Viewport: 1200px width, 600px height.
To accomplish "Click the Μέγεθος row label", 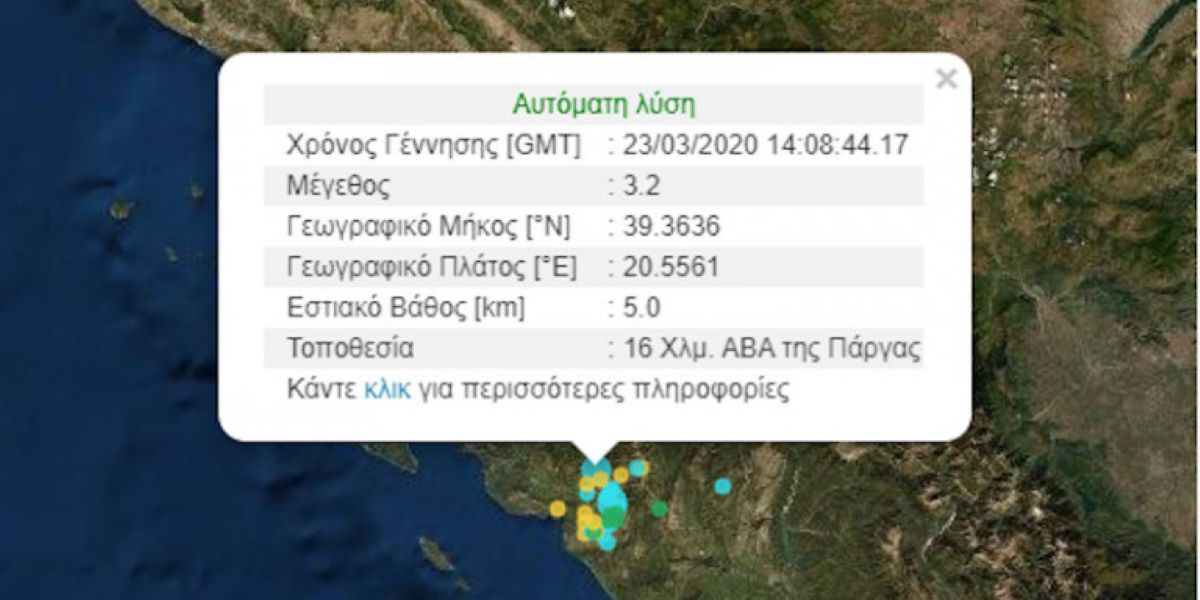I will point(338,186).
